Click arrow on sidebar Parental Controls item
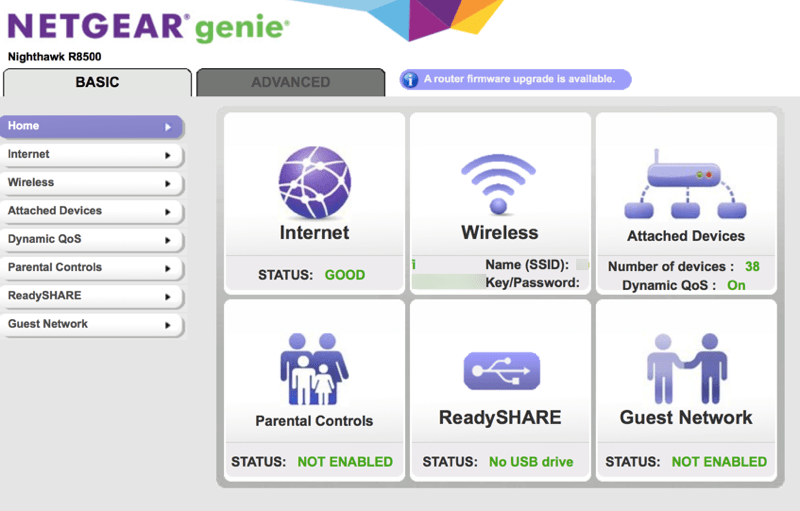Image resolution: width=800 pixels, height=511 pixels. click(168, 269)
